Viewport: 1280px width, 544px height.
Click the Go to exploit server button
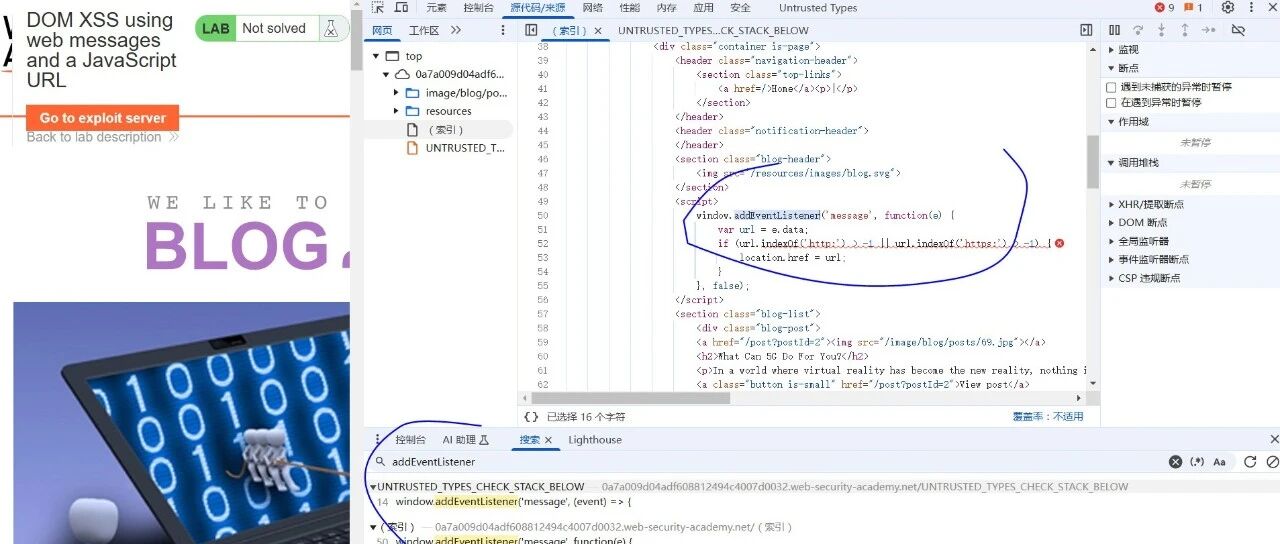[x=103, y=118]
